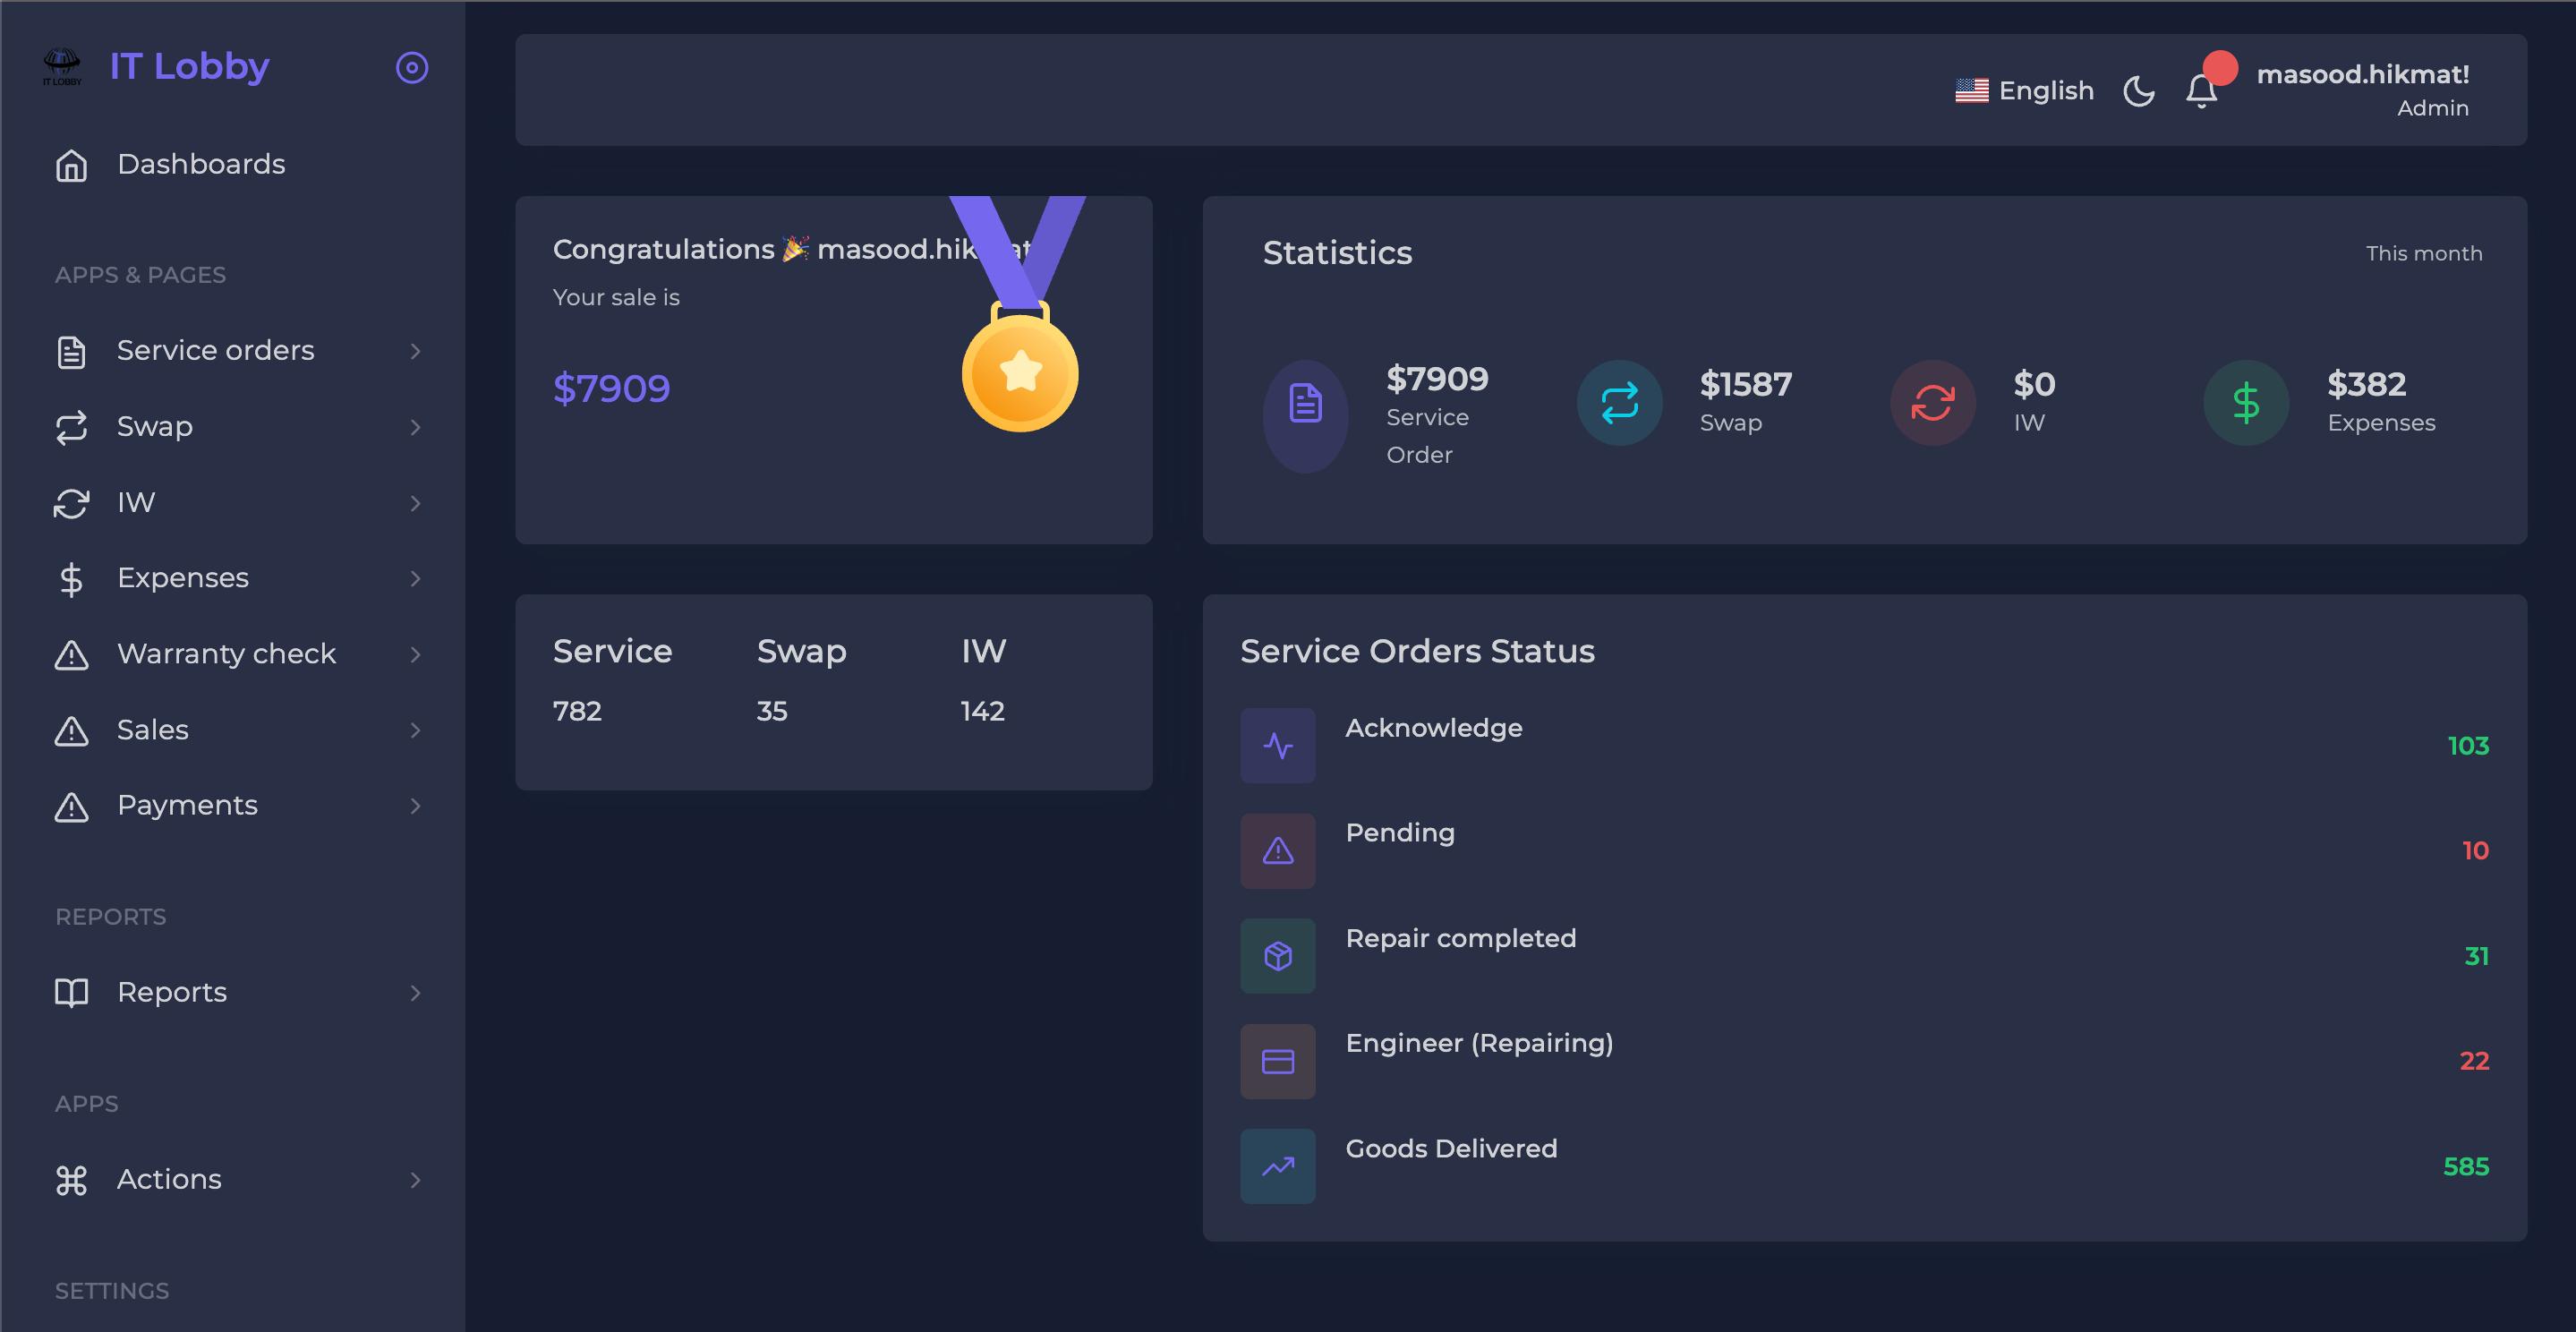Open masood.hikmat! user profile menu

tap(2362, 90)
